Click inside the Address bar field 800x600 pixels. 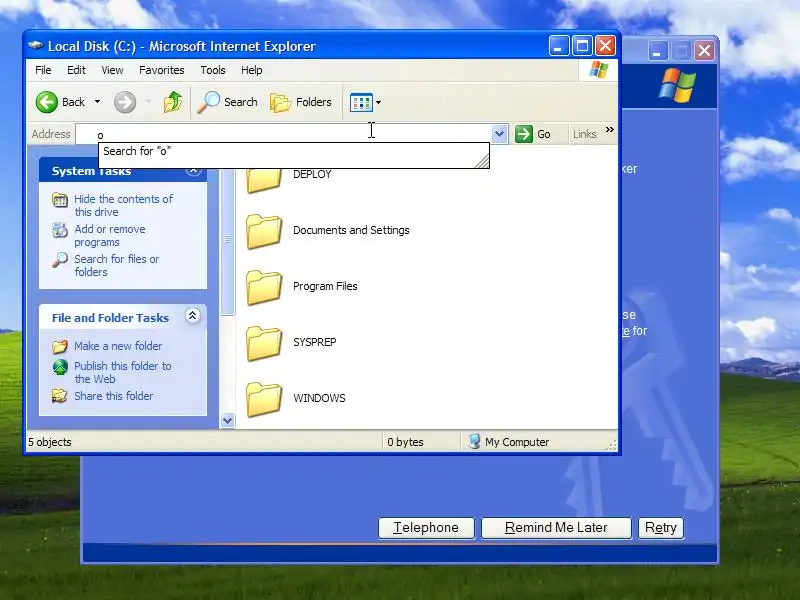pos(284,134)
